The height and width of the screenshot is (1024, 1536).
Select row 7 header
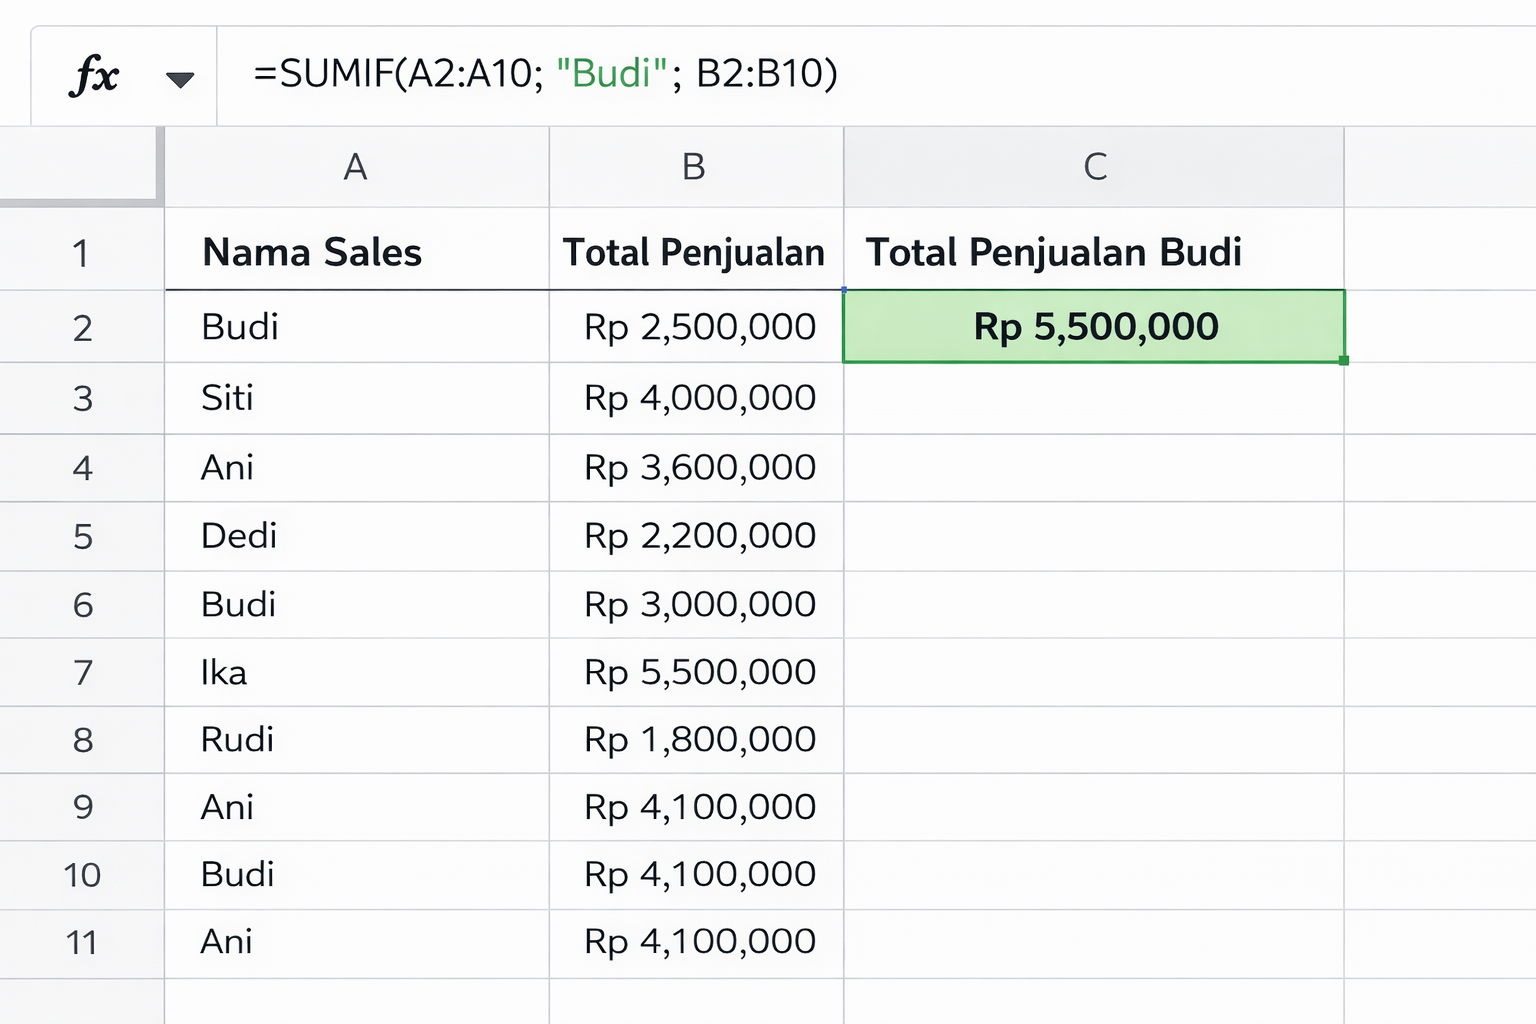[82, 672]
